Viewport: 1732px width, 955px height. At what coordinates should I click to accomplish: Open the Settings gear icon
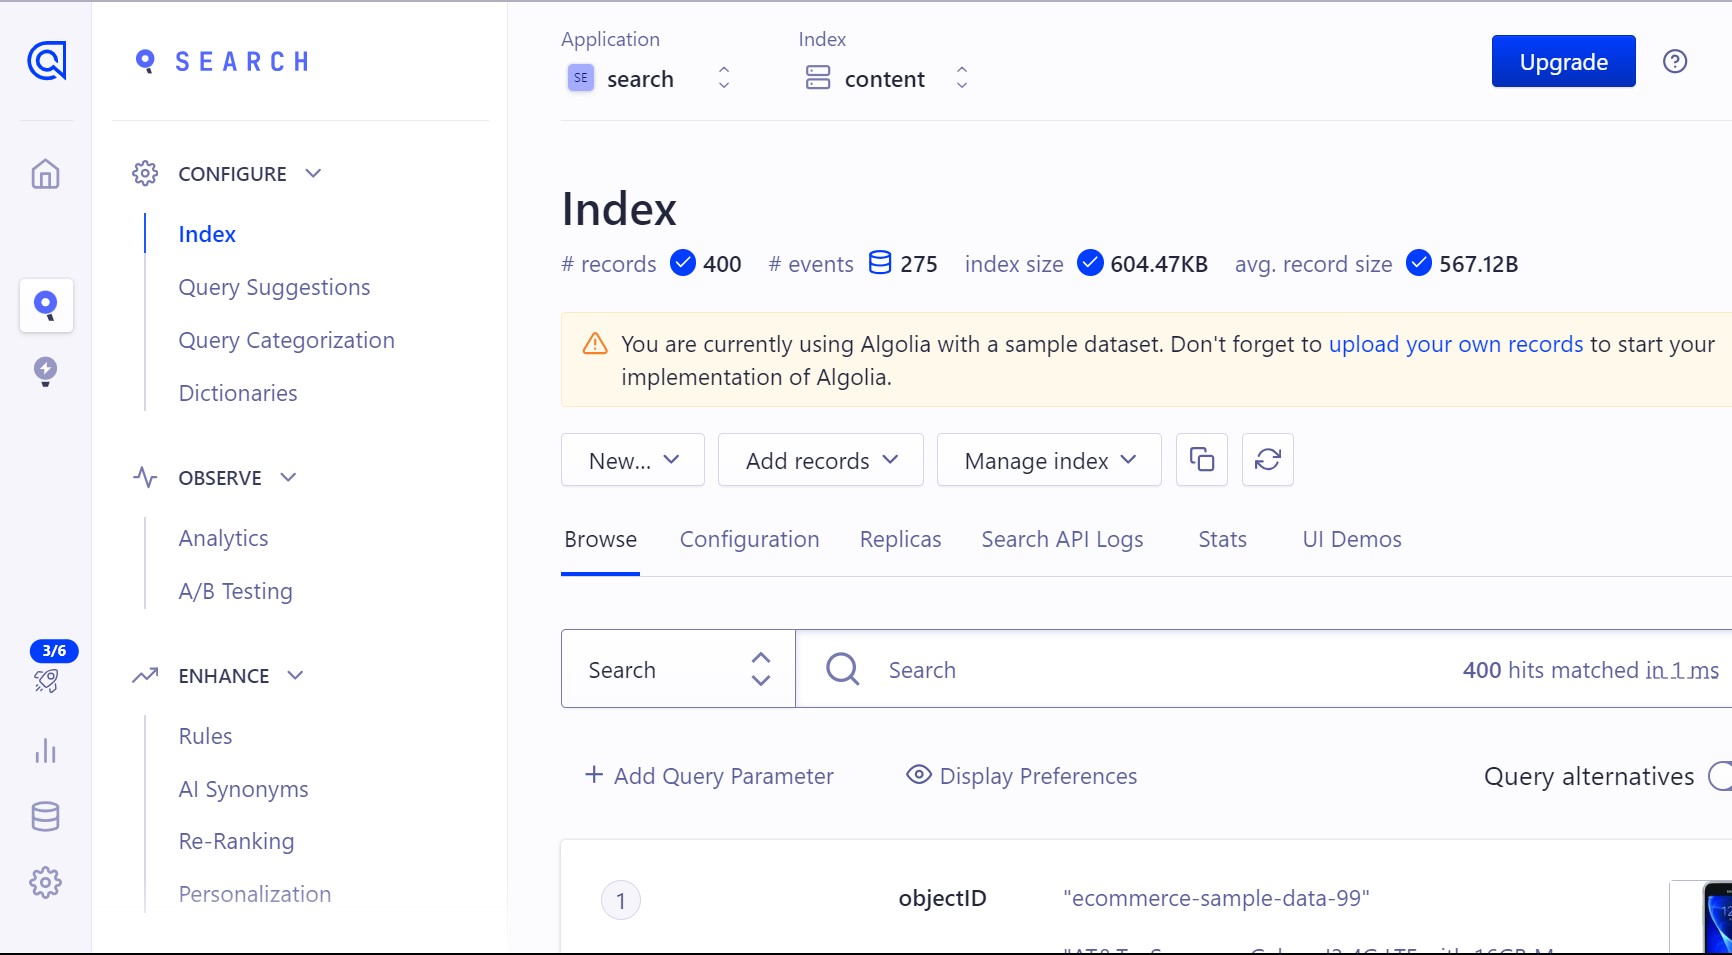(x=46, y=882)
